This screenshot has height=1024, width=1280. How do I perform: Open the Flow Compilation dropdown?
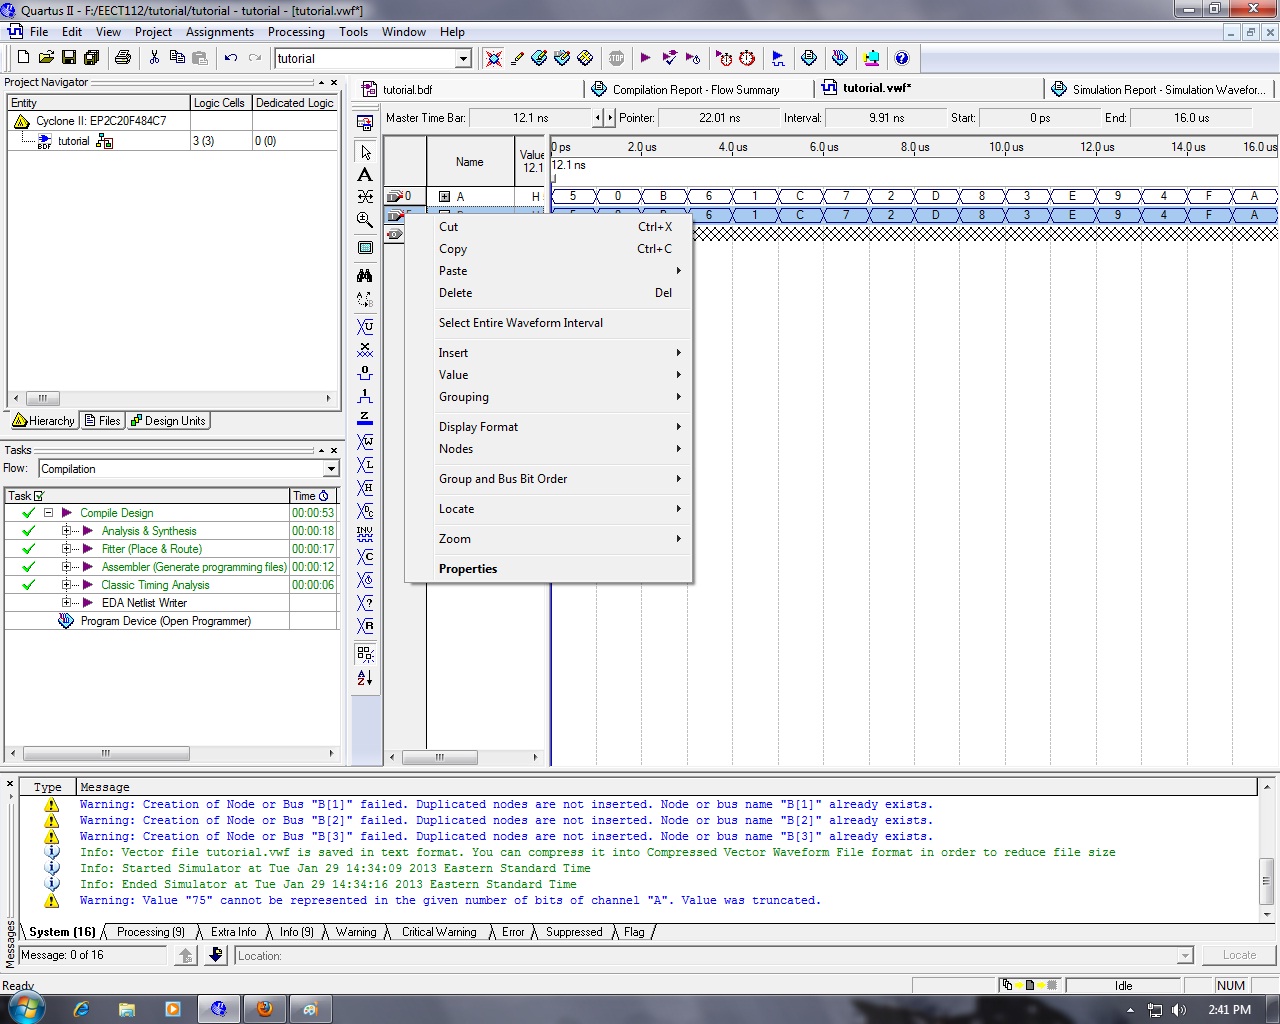tap(331, 469)
